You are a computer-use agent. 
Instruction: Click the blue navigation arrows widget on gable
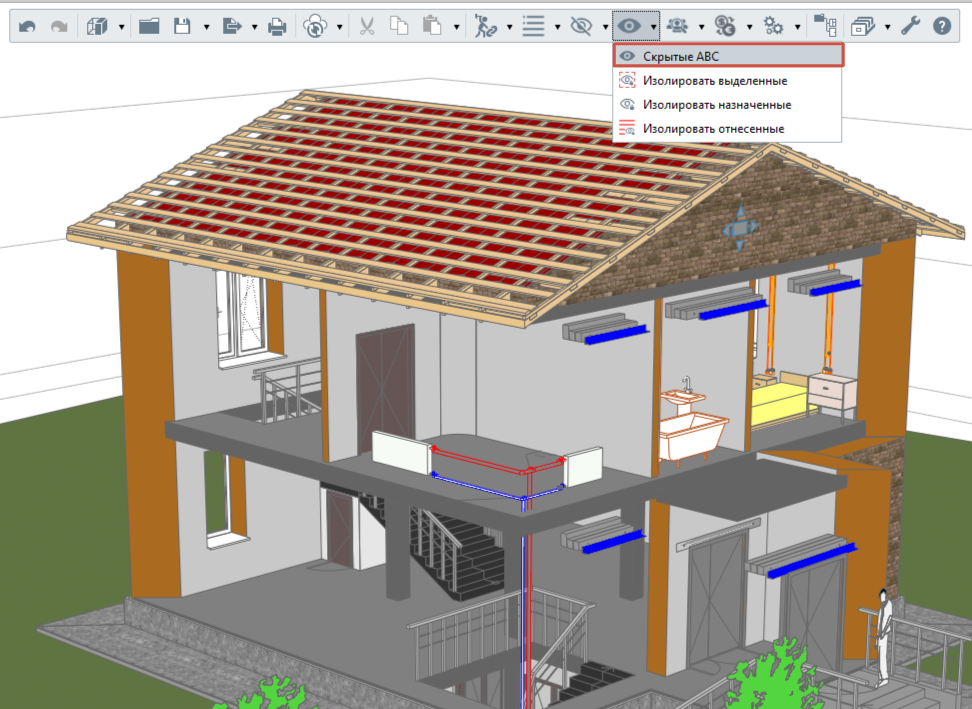point(740,229)
